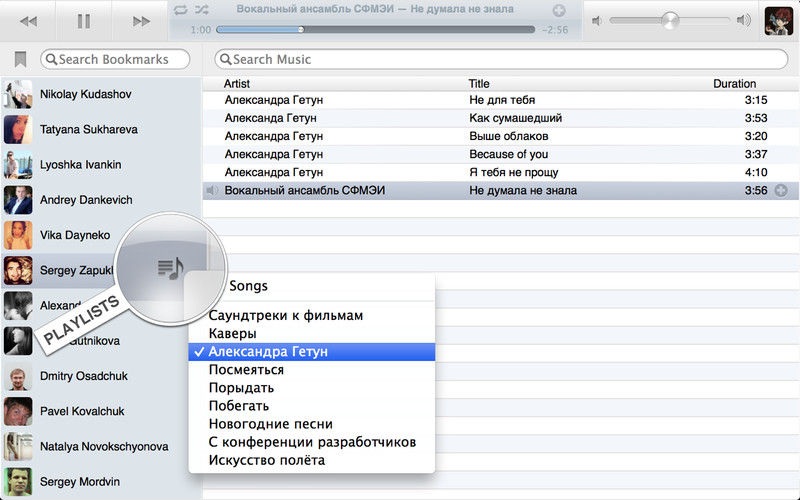Open Tatyana Sukhareva's bookmark
Screen dimensions: 800x500
coord(101,130)
